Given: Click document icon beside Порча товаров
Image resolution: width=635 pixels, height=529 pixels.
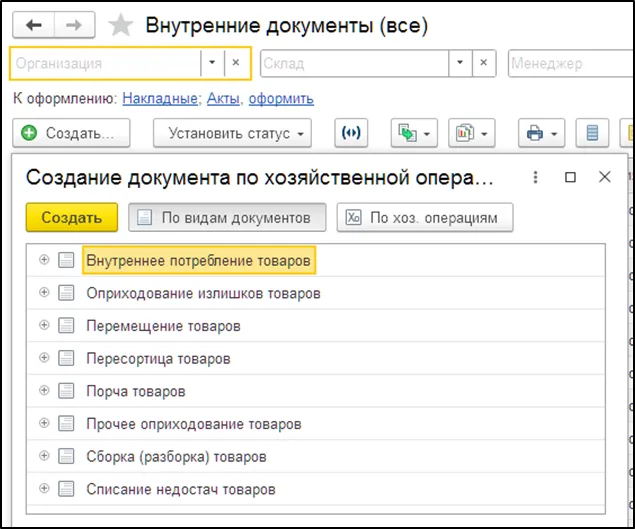Looking at the screenshot, I should [66, 391].
